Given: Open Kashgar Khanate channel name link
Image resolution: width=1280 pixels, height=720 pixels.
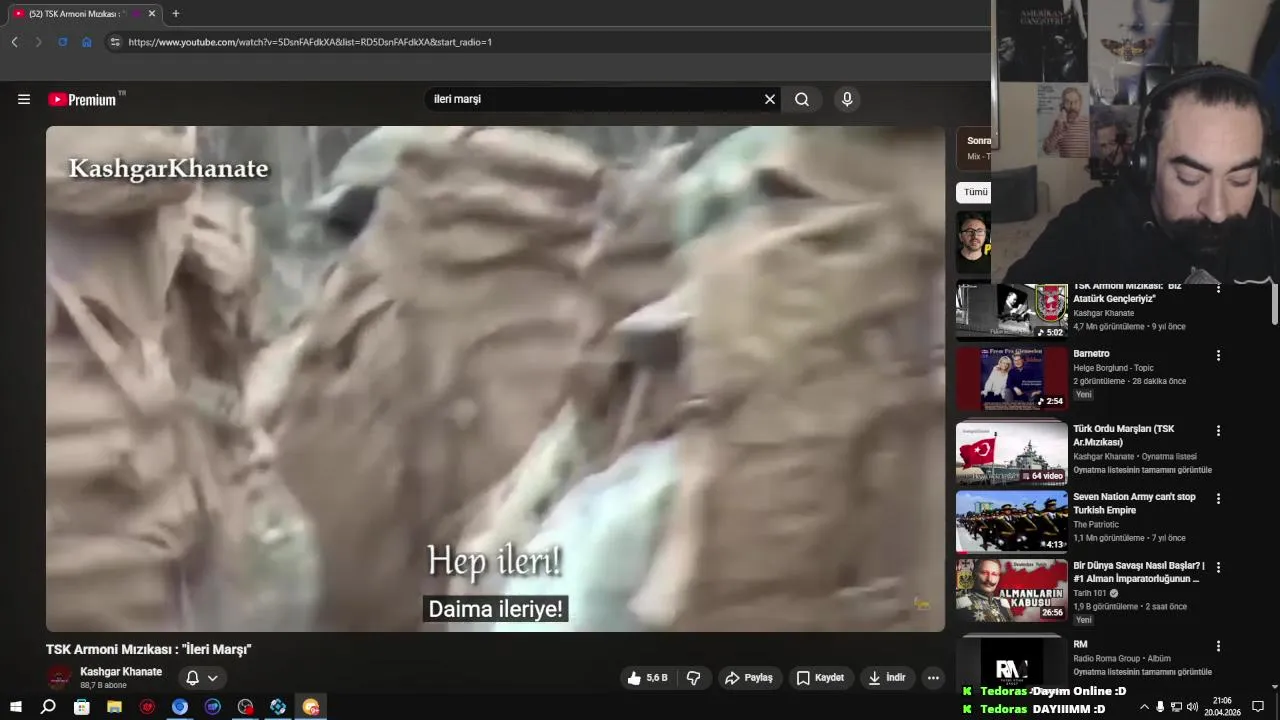Looking at the screenshot, I should click(x=121, y=672).
